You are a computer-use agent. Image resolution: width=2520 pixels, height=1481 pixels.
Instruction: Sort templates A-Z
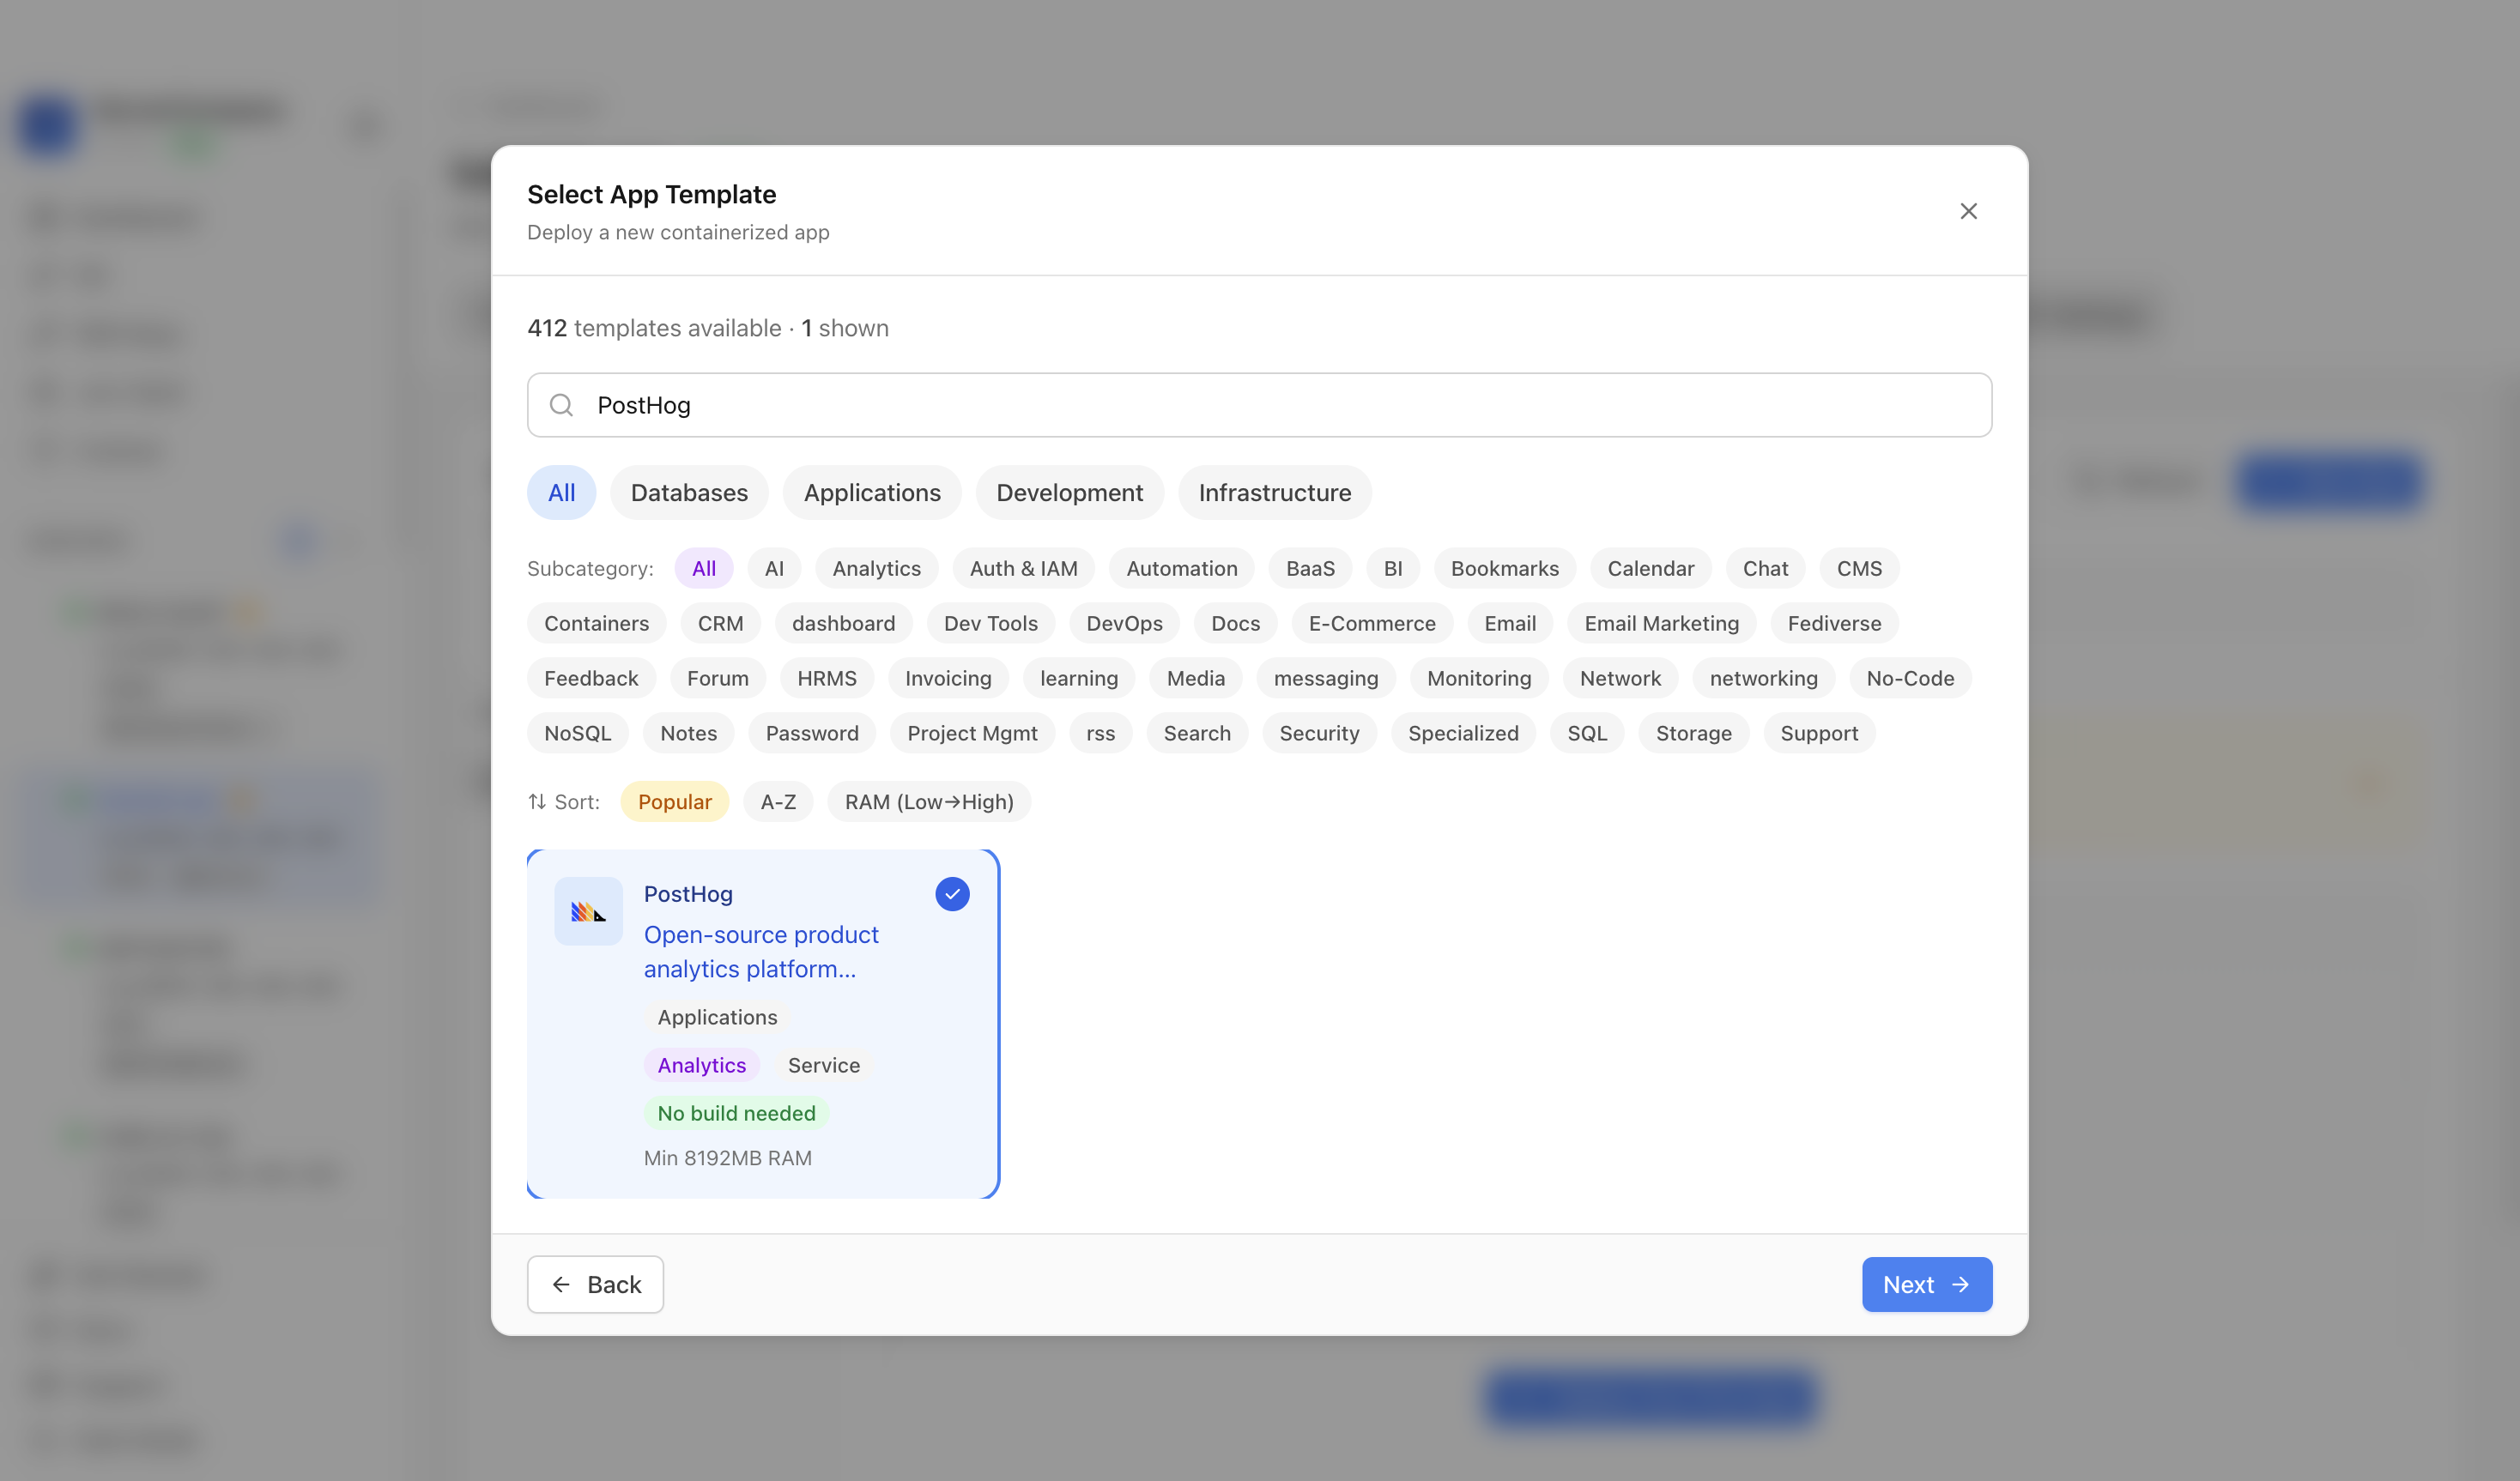[778, 802]
